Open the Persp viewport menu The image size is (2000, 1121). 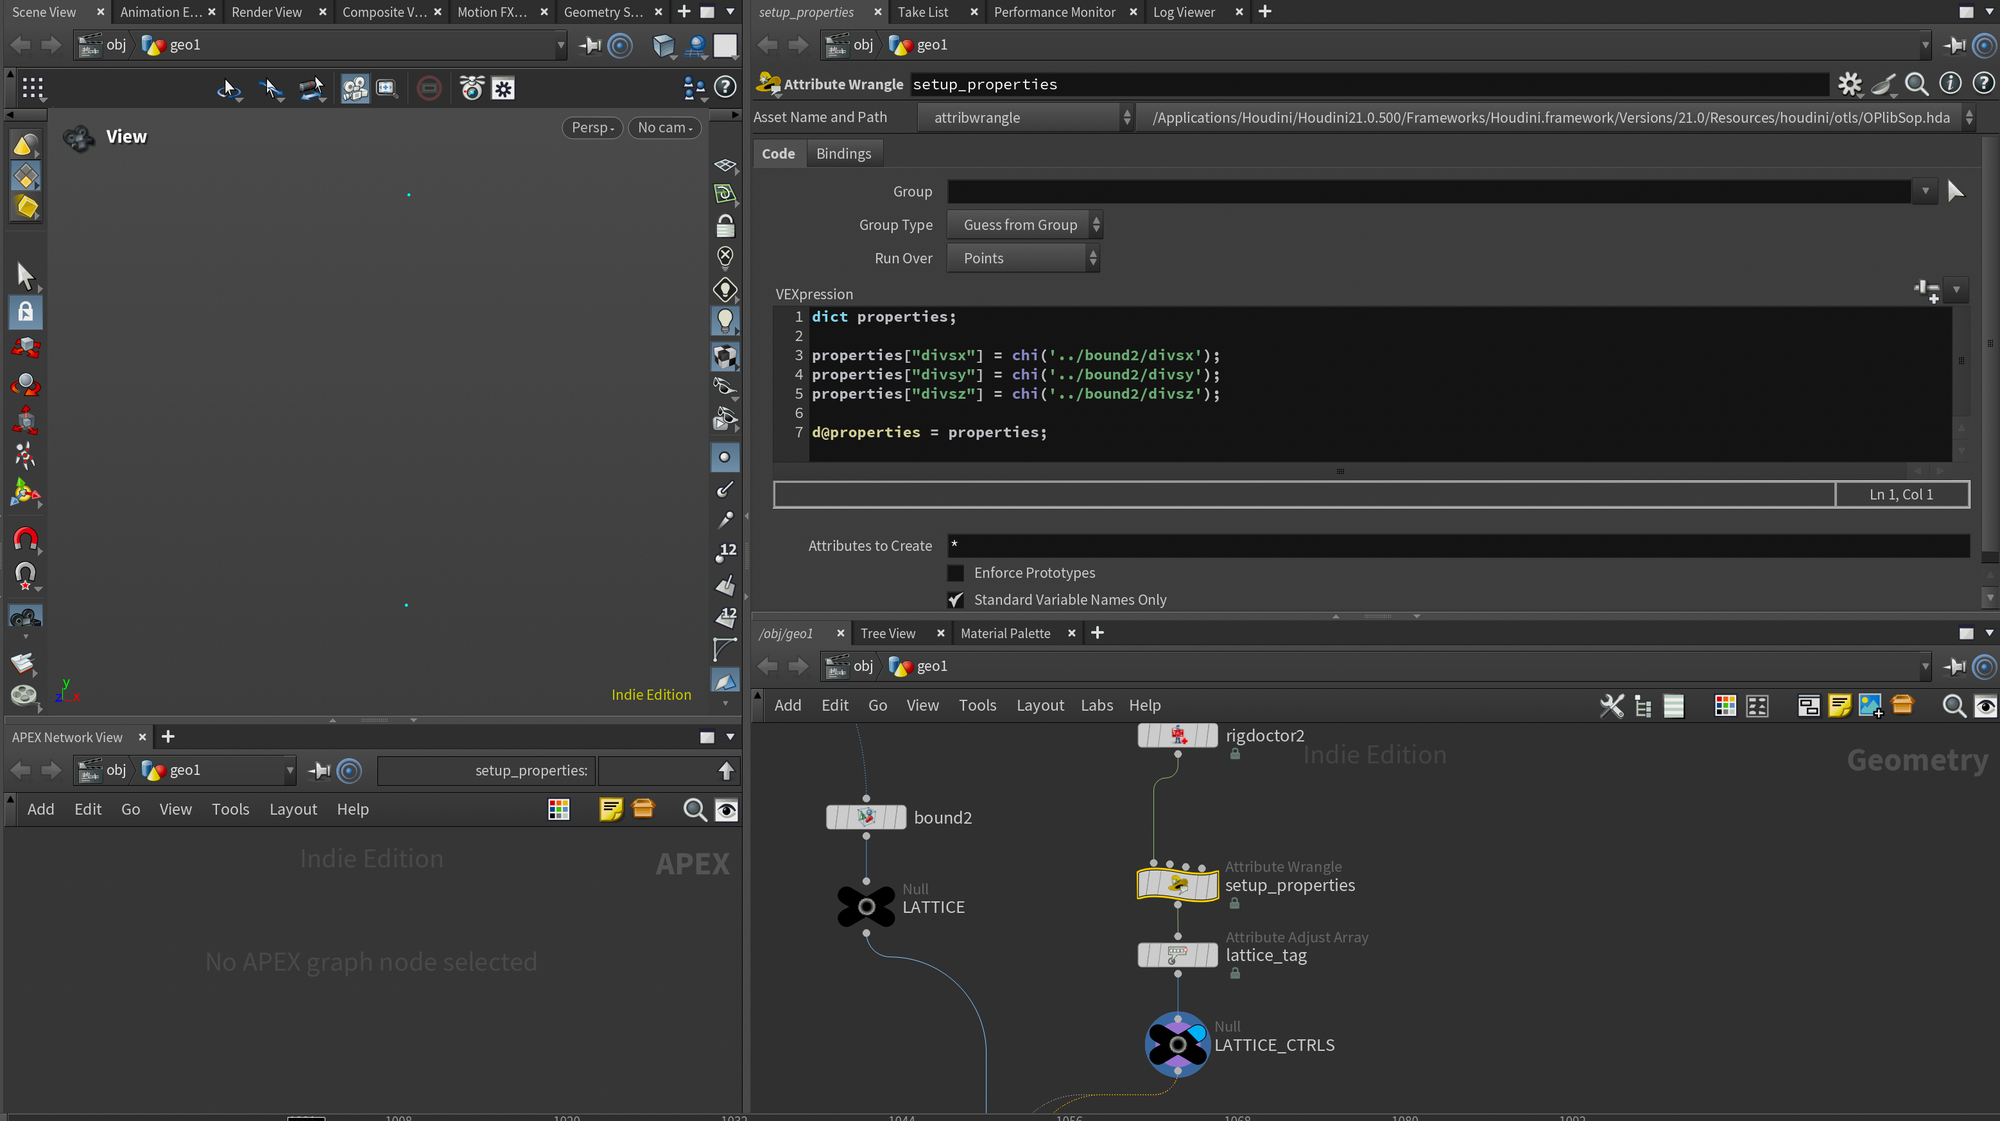[593, 128]
